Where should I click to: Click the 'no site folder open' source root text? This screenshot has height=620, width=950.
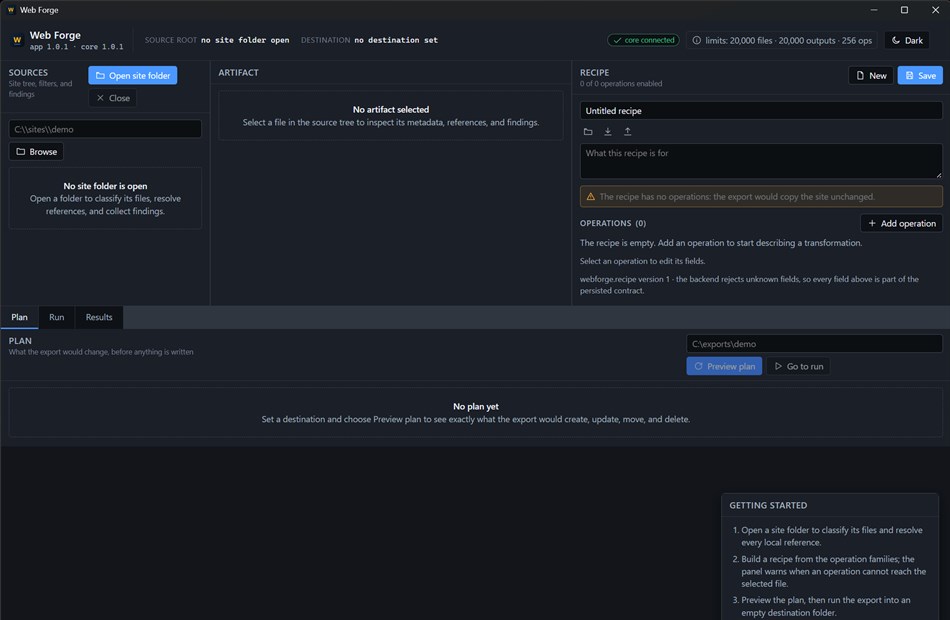click(245, 40)
